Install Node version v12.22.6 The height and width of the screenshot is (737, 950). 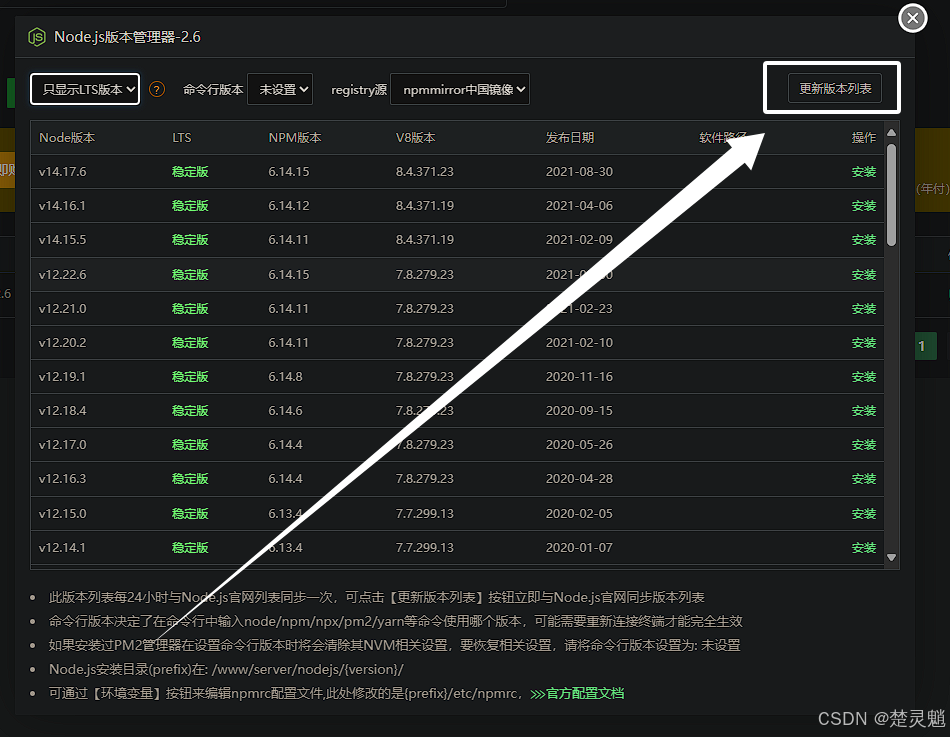pos(863,275)
